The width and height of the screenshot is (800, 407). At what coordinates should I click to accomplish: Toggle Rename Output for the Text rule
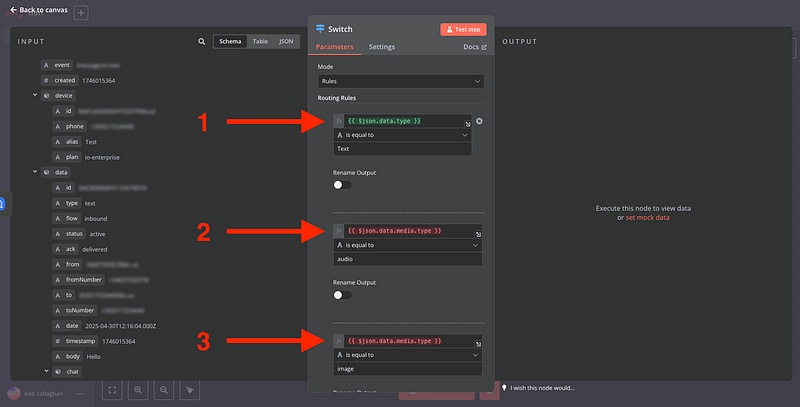click(343, 185)
